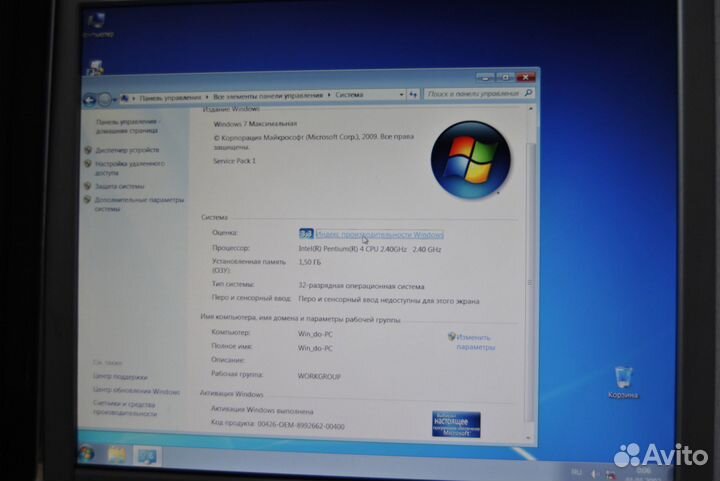
Task: Open Windows Explorer from the taskbar
Action: click(117, 455)
